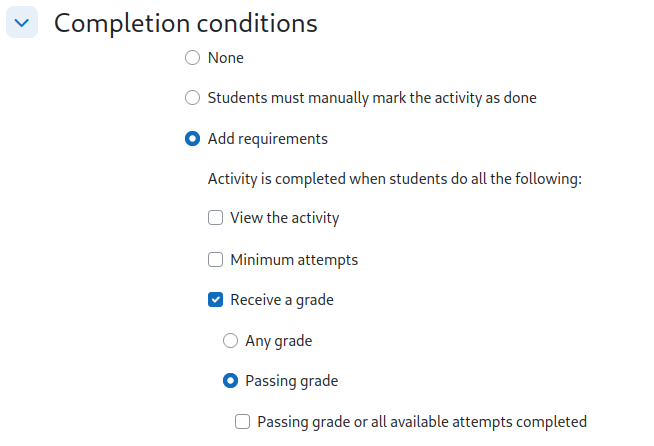The image size is (654, 446).
Task: Click the Receive a grade label text
Action: (x=282, y=300)
